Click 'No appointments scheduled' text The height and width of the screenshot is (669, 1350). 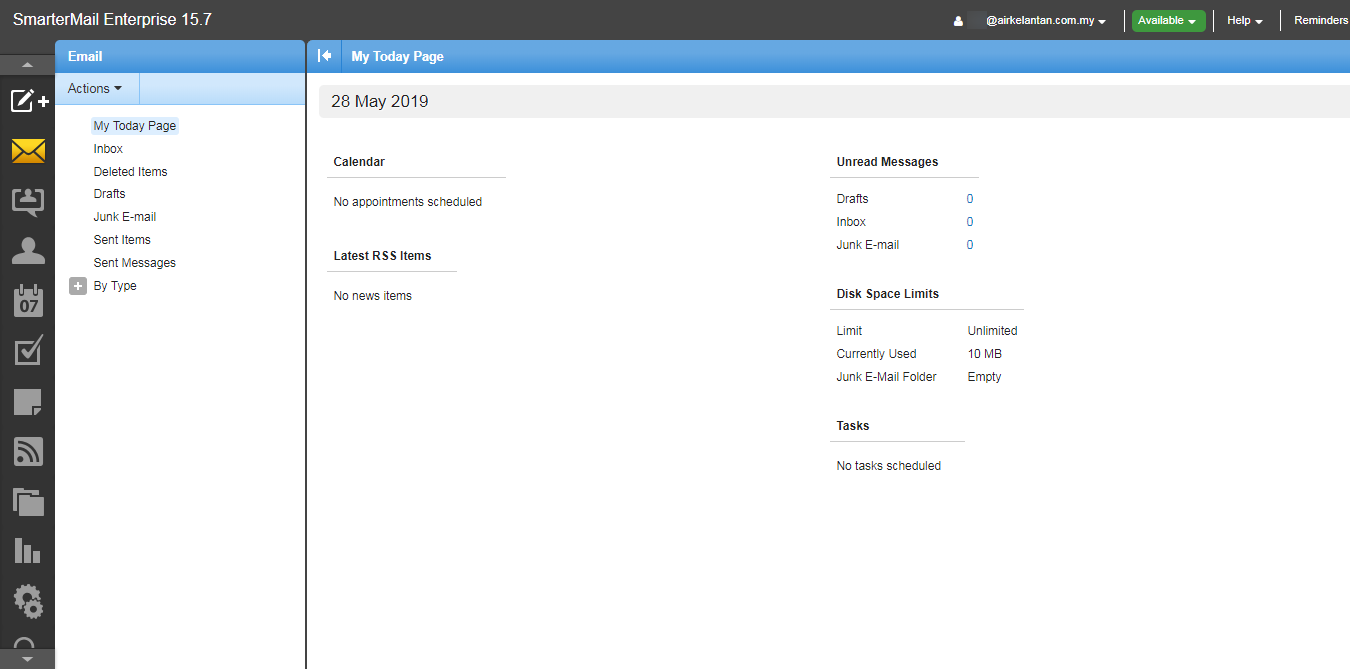(x=408, y=202)
